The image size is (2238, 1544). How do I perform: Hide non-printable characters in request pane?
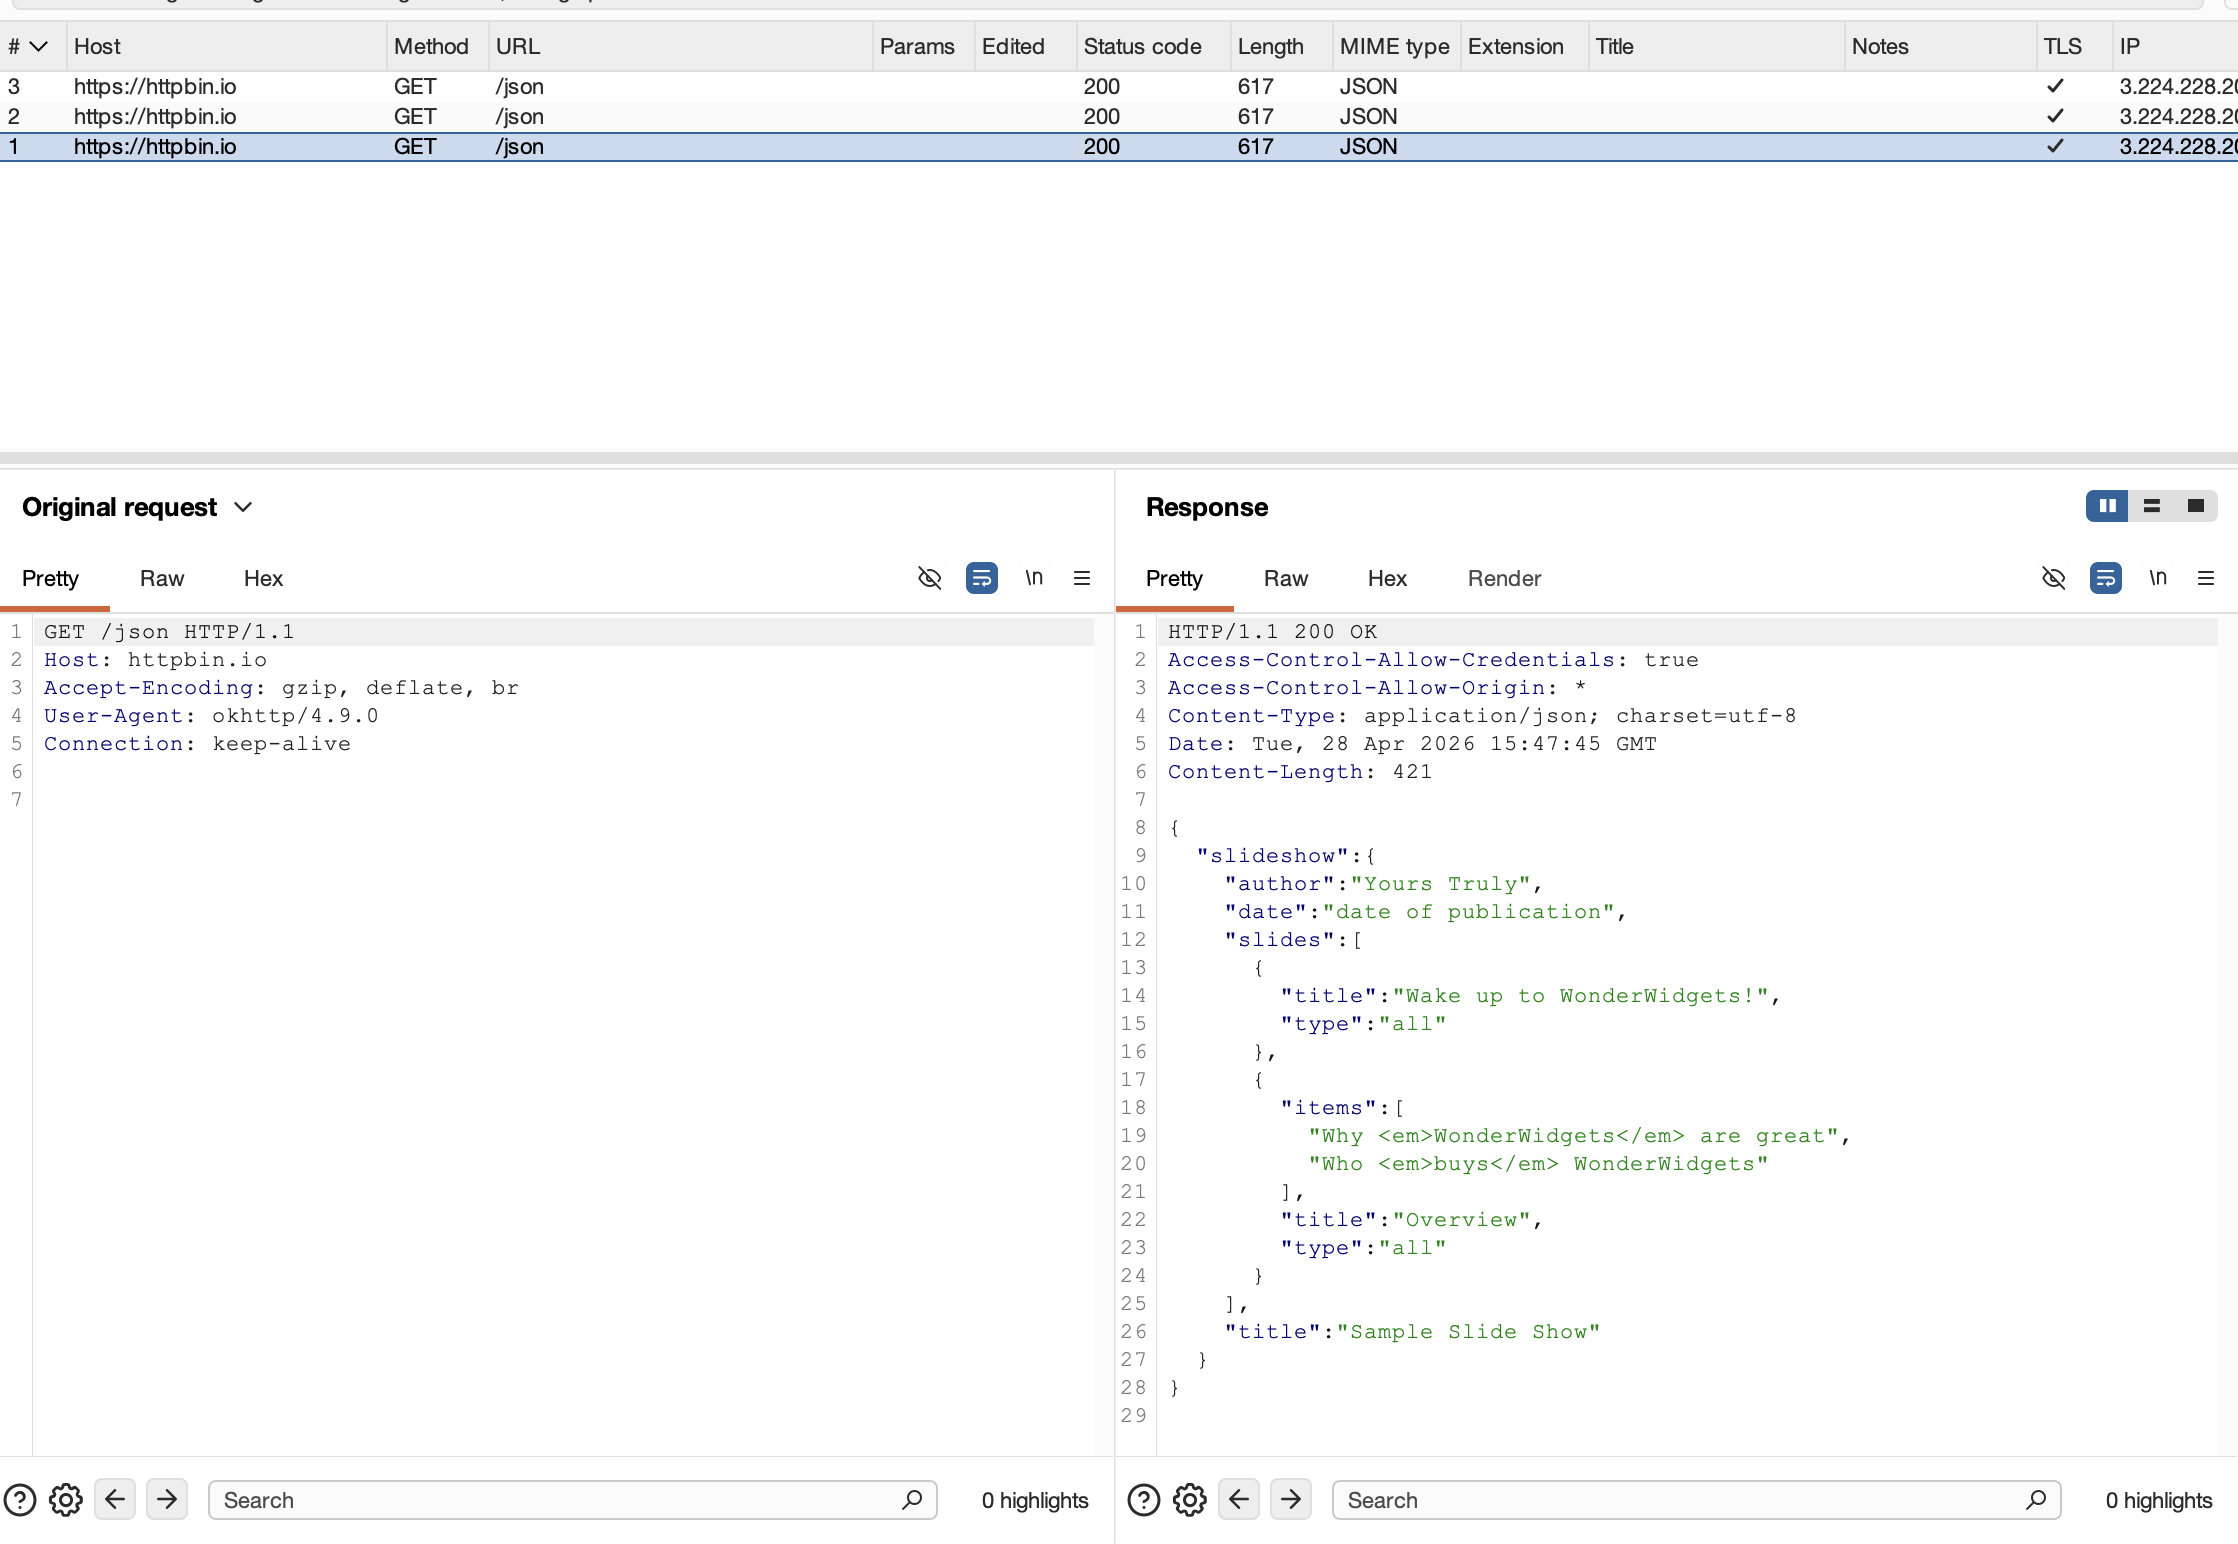(x=929, y=578)
